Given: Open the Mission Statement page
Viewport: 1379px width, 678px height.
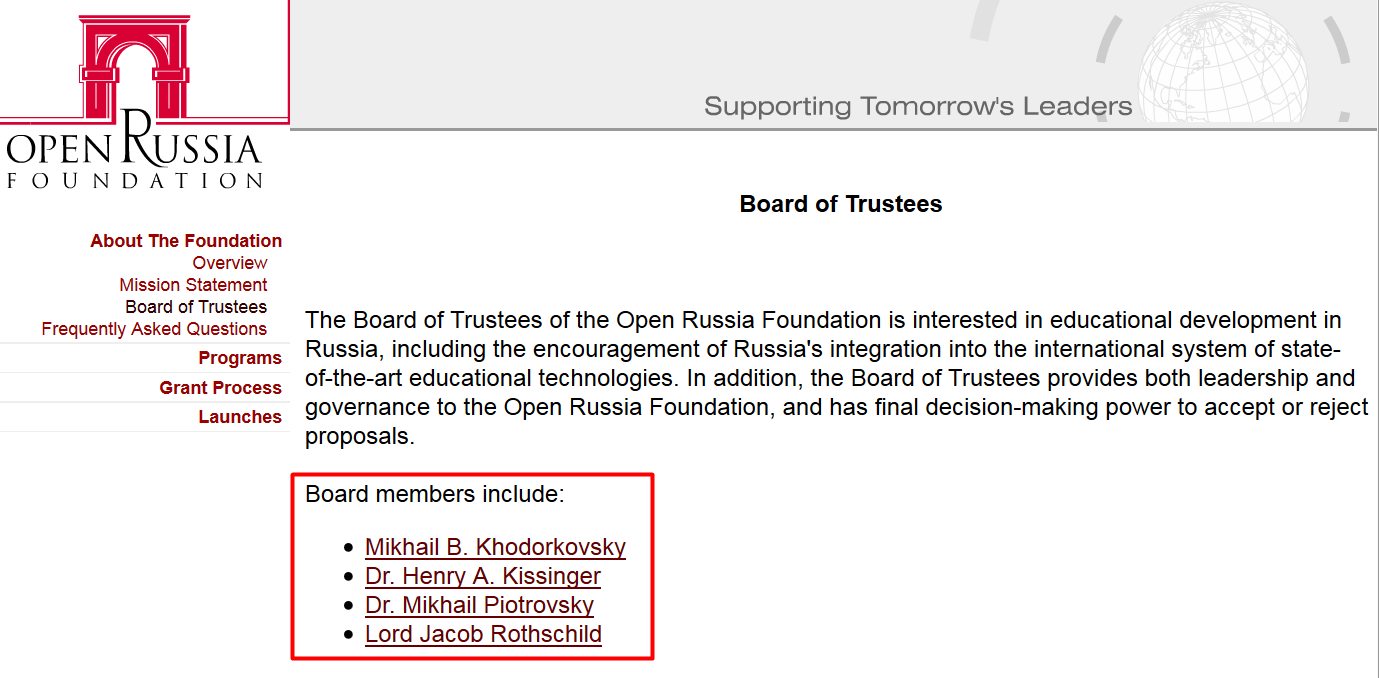Looking at the screenshot, I should 193,285.
